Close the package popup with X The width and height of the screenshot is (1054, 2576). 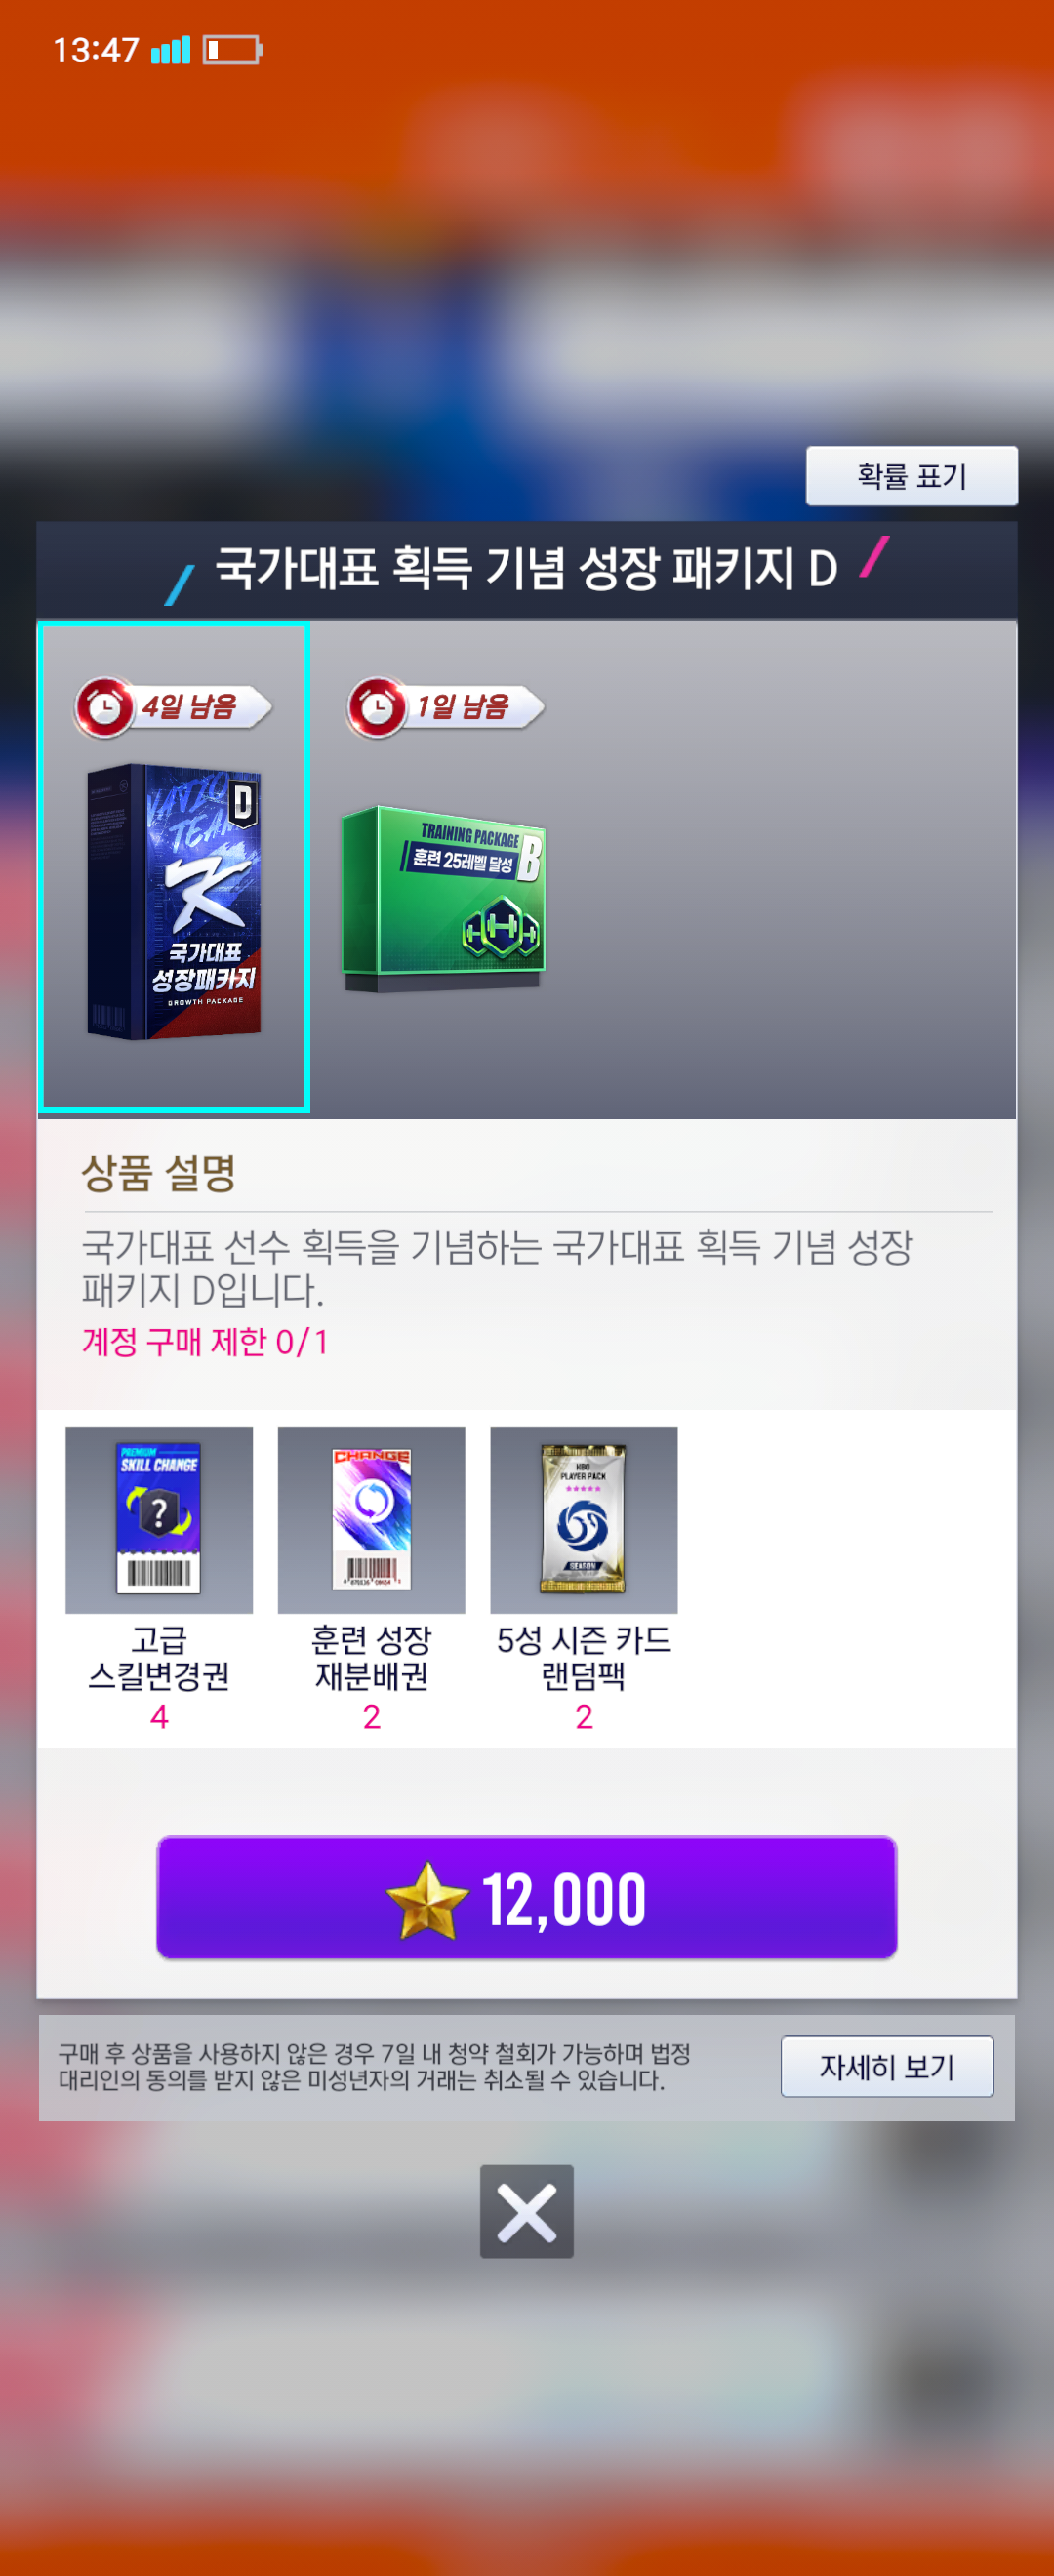pyautogui.click(x=527, y=2211)
